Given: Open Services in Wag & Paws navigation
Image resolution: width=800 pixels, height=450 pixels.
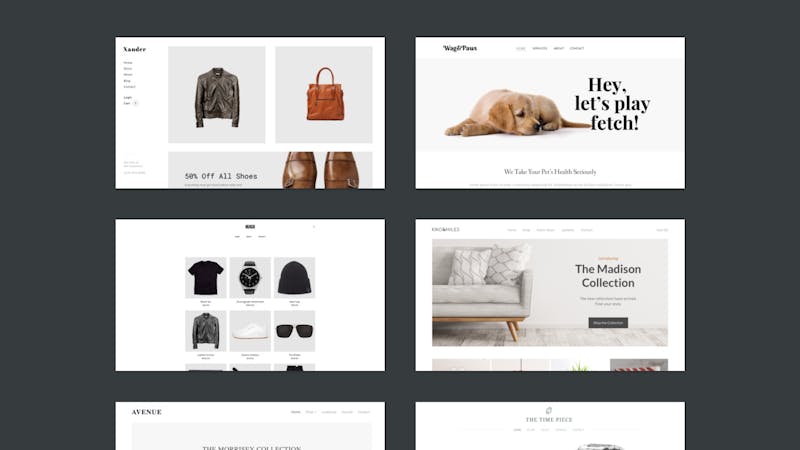Looking at the screenshot, I should point(539,48).
